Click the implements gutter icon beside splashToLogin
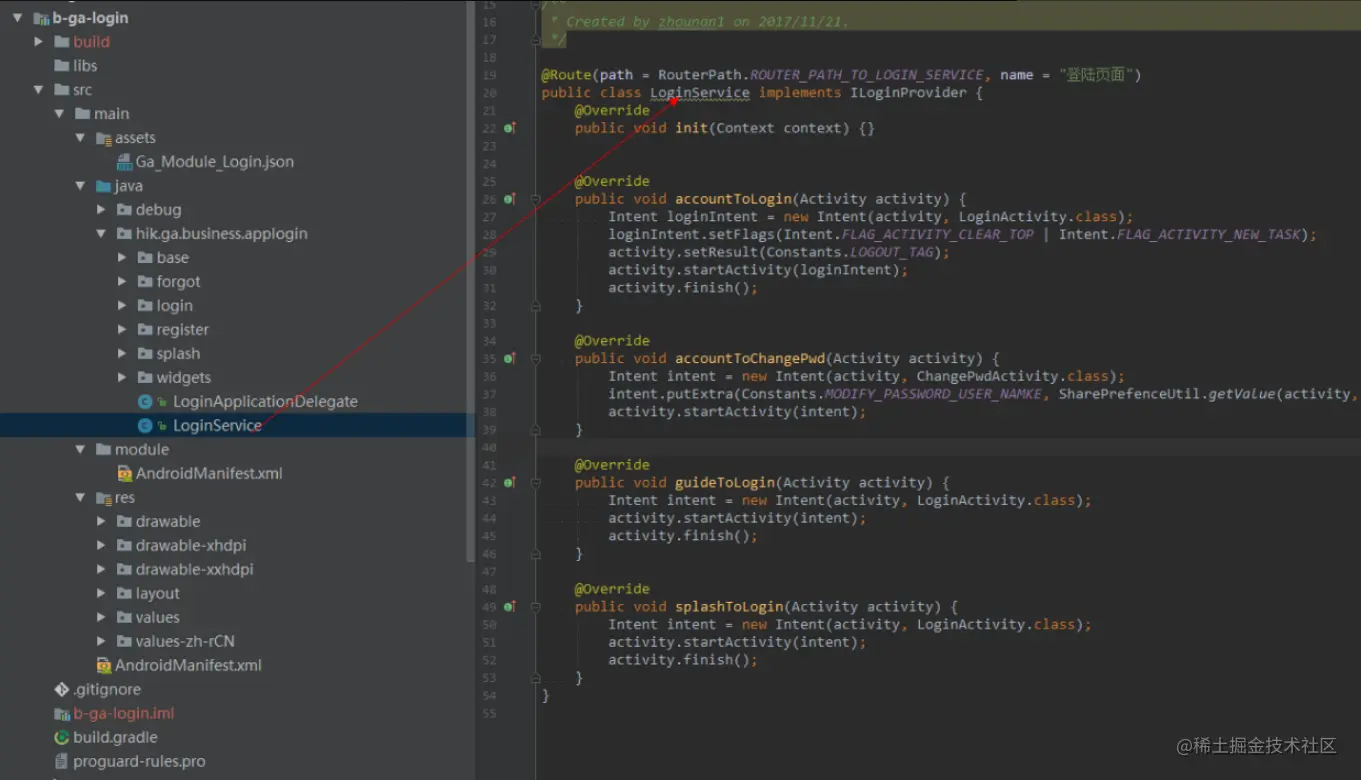Screen dimensions: 1361x780 [510, 606]
